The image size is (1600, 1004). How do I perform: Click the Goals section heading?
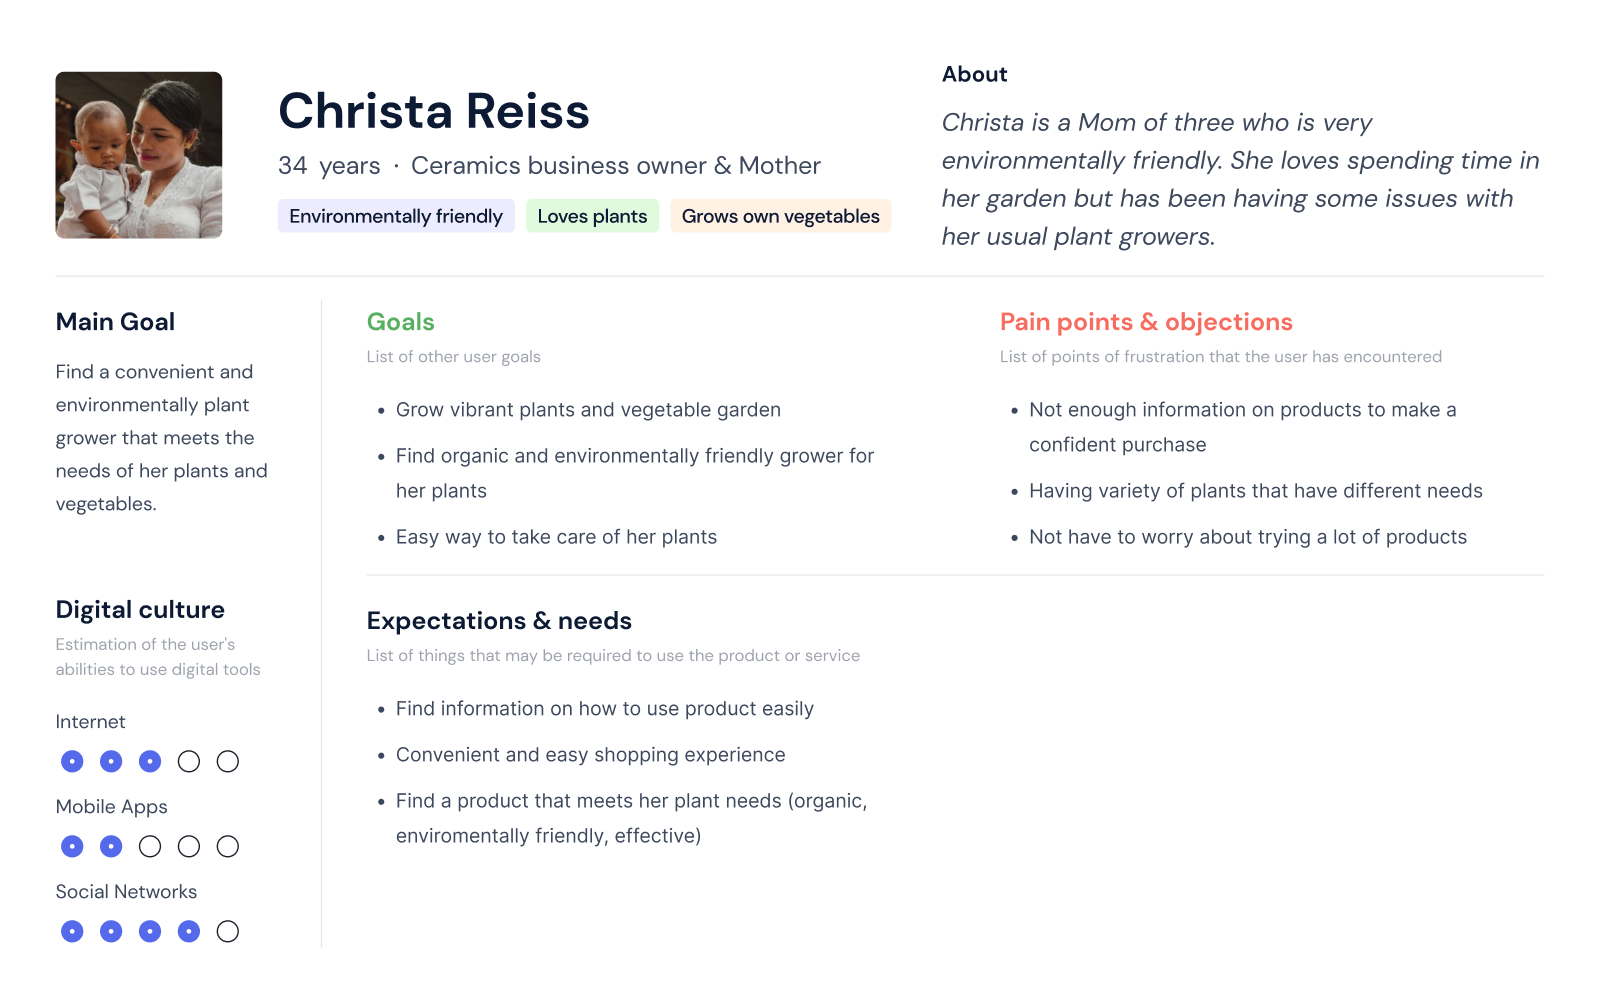(x=401, y=322)
